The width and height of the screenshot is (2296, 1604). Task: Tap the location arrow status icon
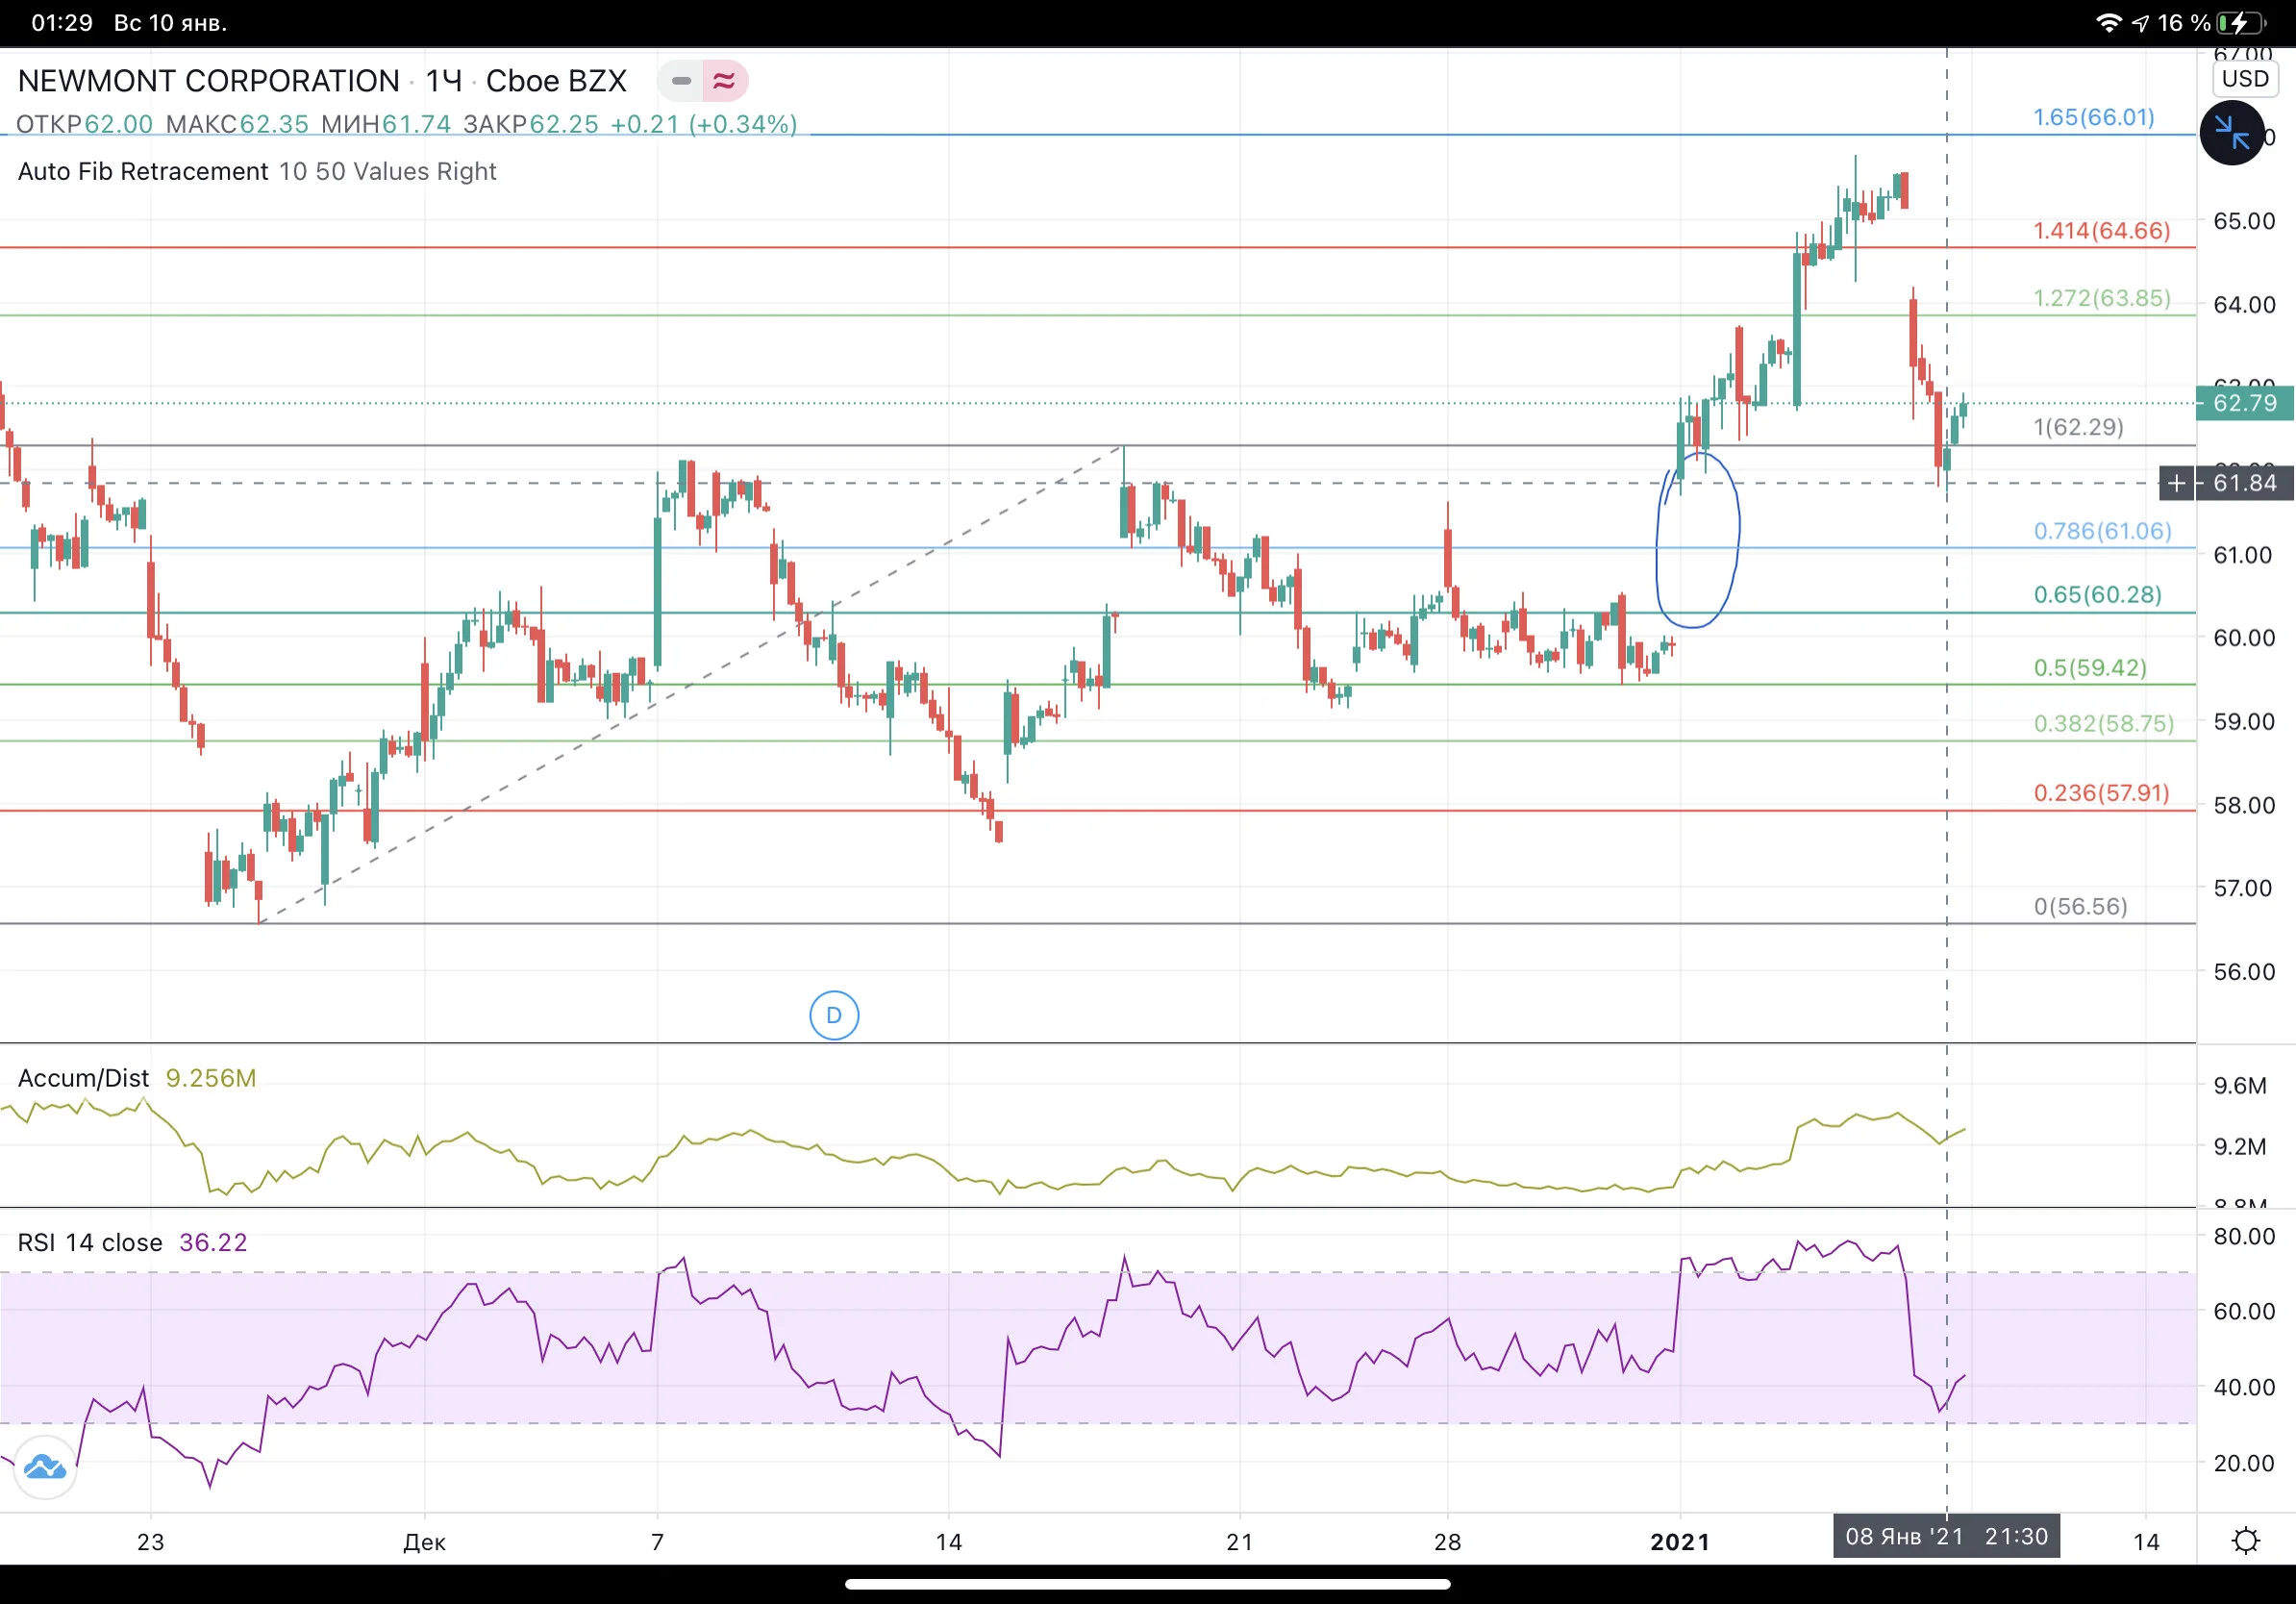[x=2141, y=23]
